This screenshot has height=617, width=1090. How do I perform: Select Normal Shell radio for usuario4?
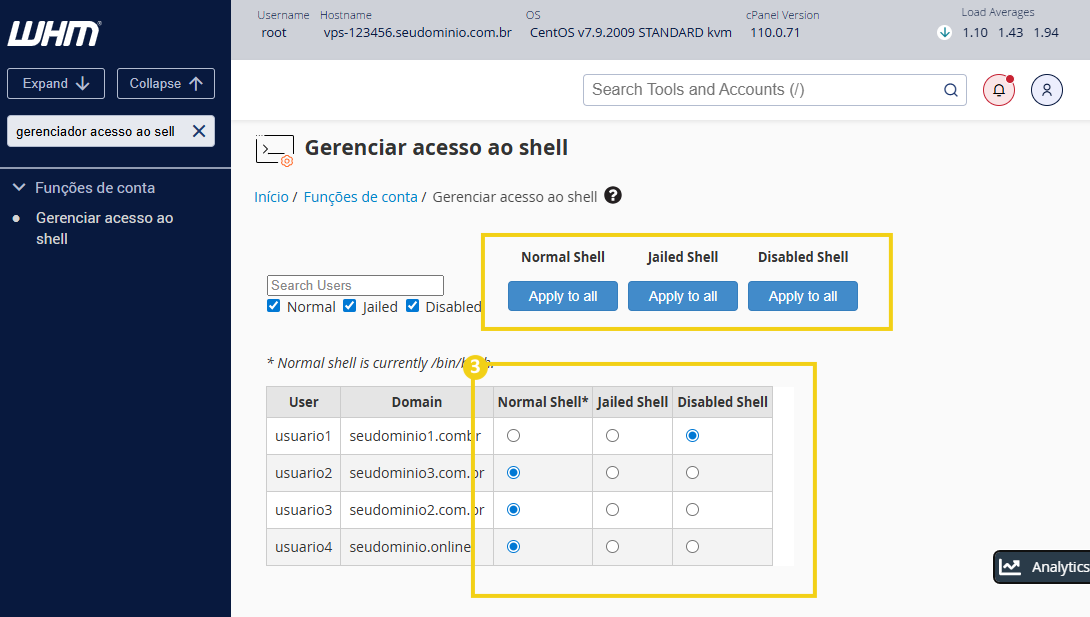pos(514,546)
